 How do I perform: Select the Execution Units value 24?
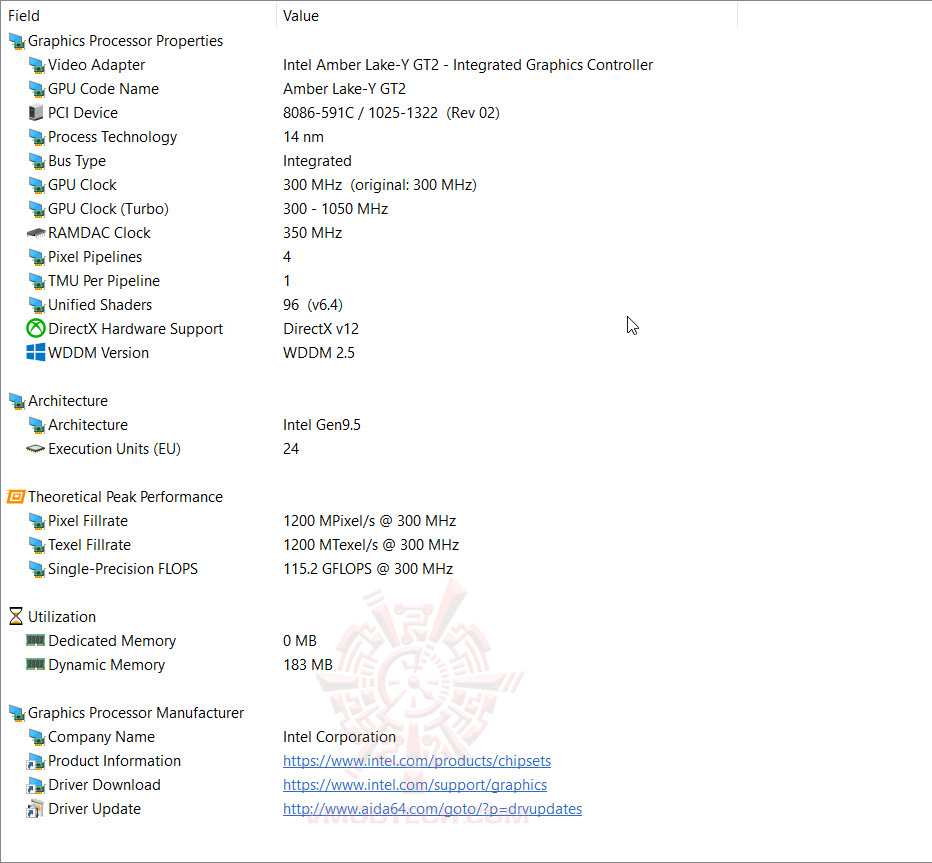pos(291,449)
